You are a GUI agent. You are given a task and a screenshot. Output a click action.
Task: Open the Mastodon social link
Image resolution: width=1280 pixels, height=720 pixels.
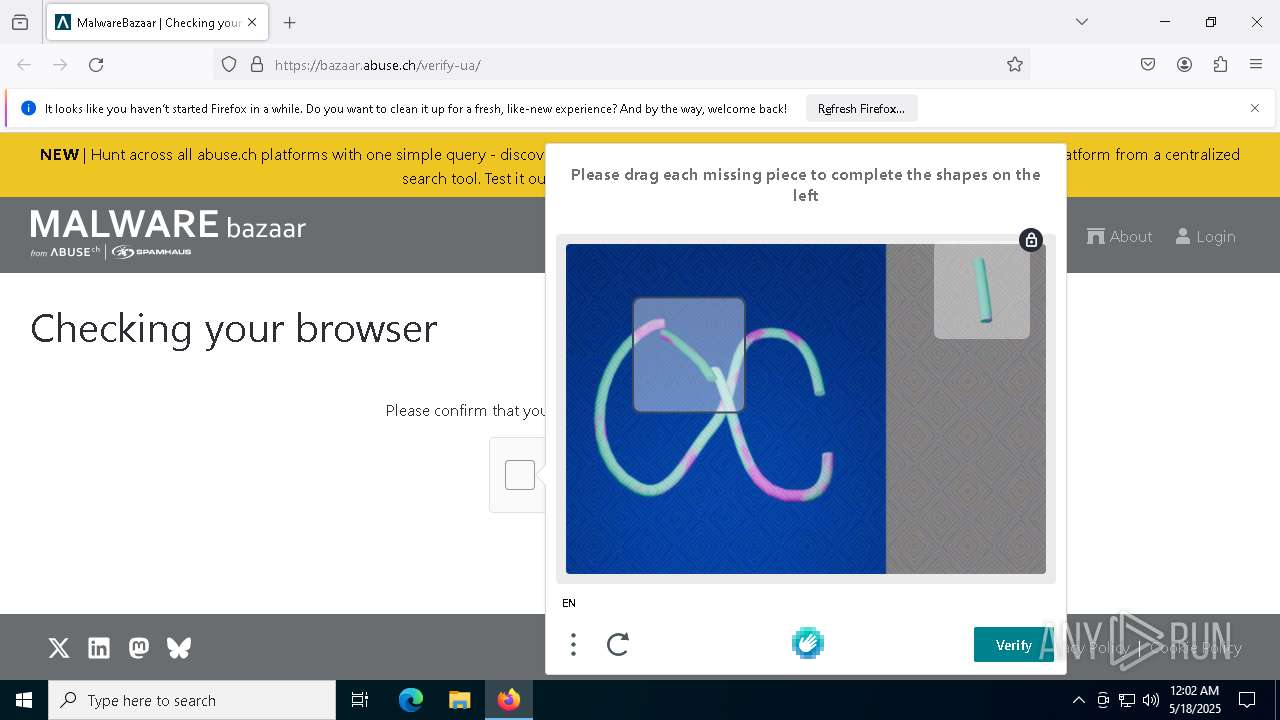139,648
